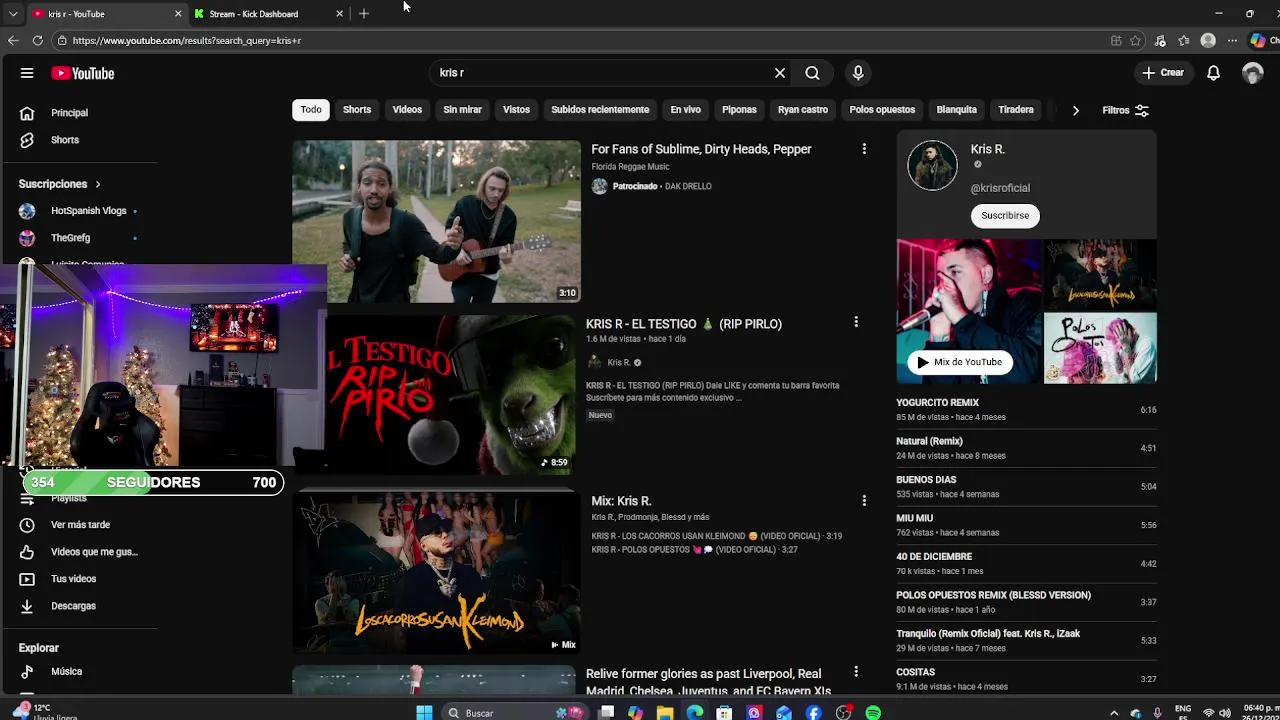
Task: Play YOGURCITO REMIX track
Action: point(1026,409)
